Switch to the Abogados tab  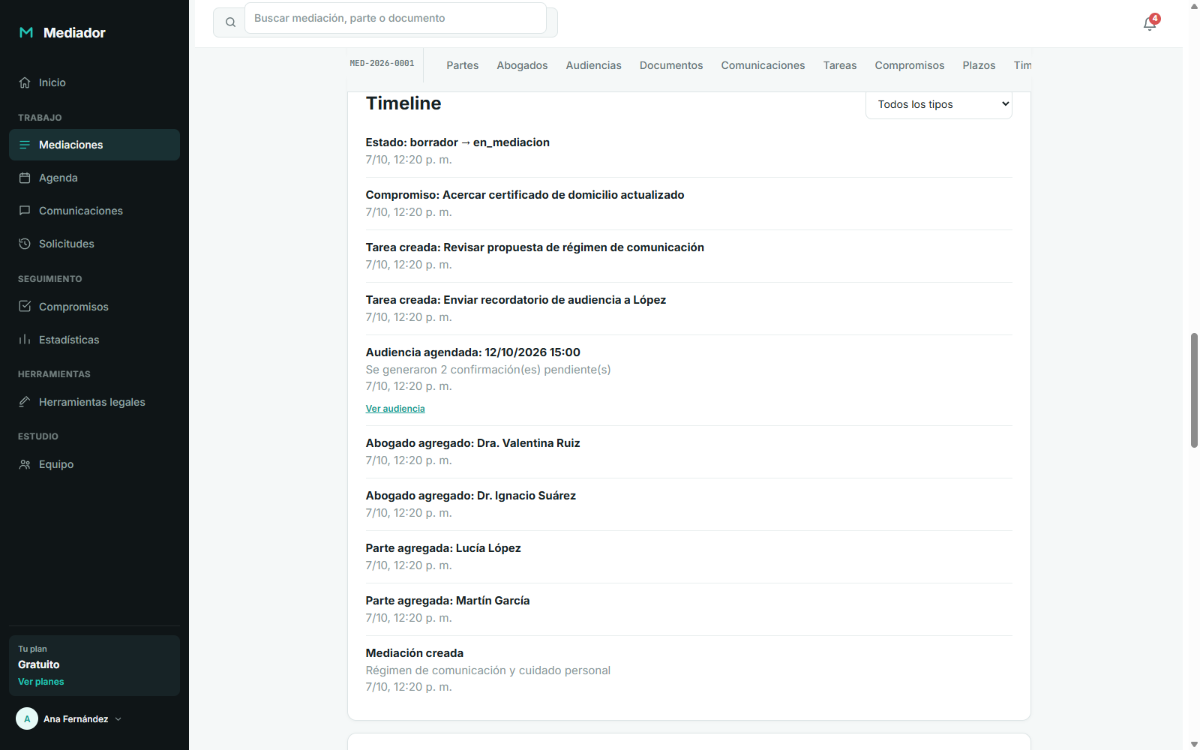pyautogui.click(x=522, y=65)
